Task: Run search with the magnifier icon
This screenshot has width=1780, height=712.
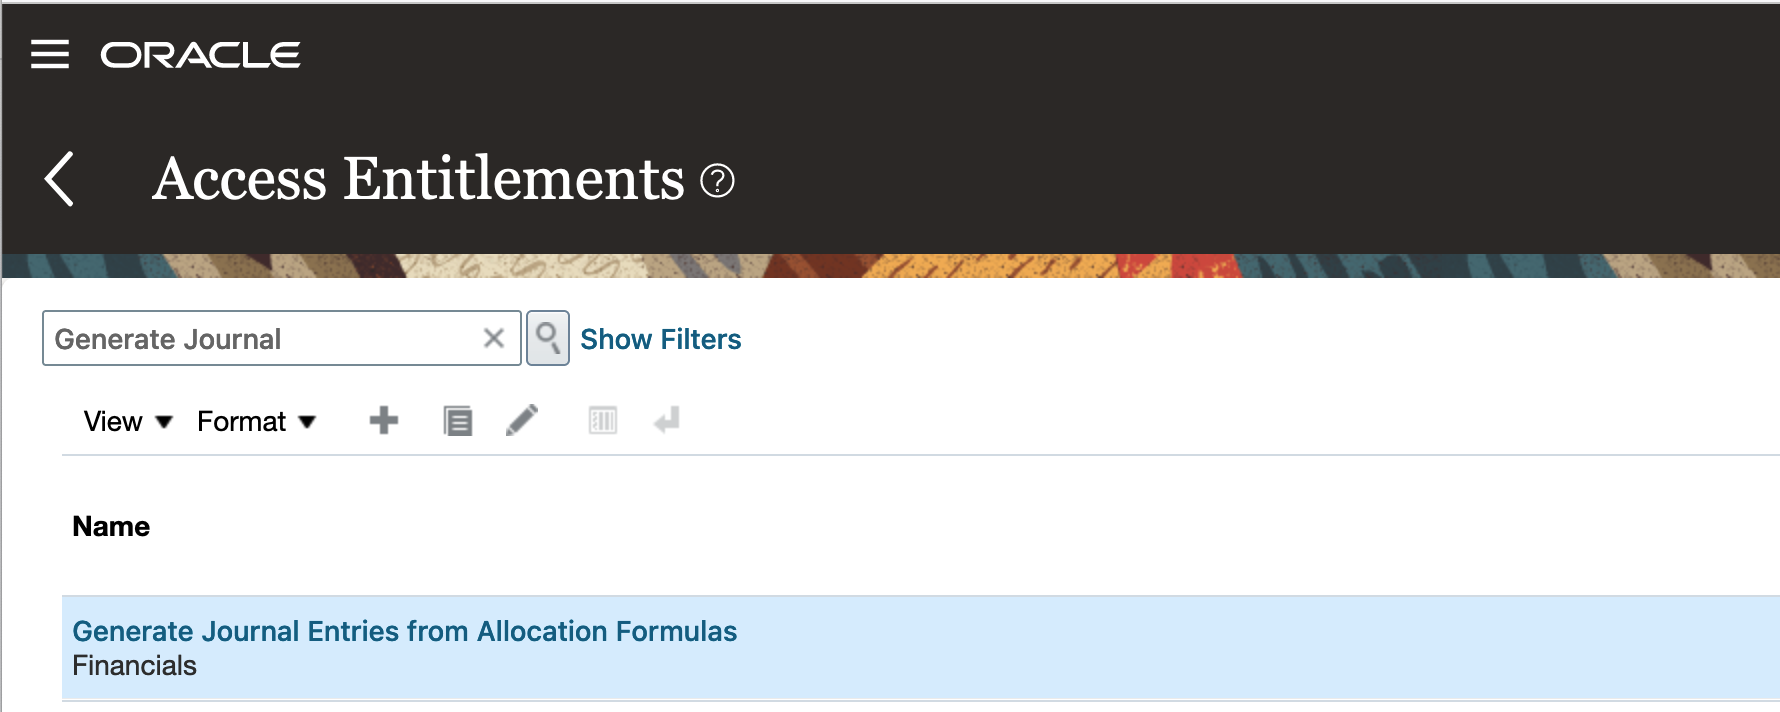Action: [x=548, y=338]
